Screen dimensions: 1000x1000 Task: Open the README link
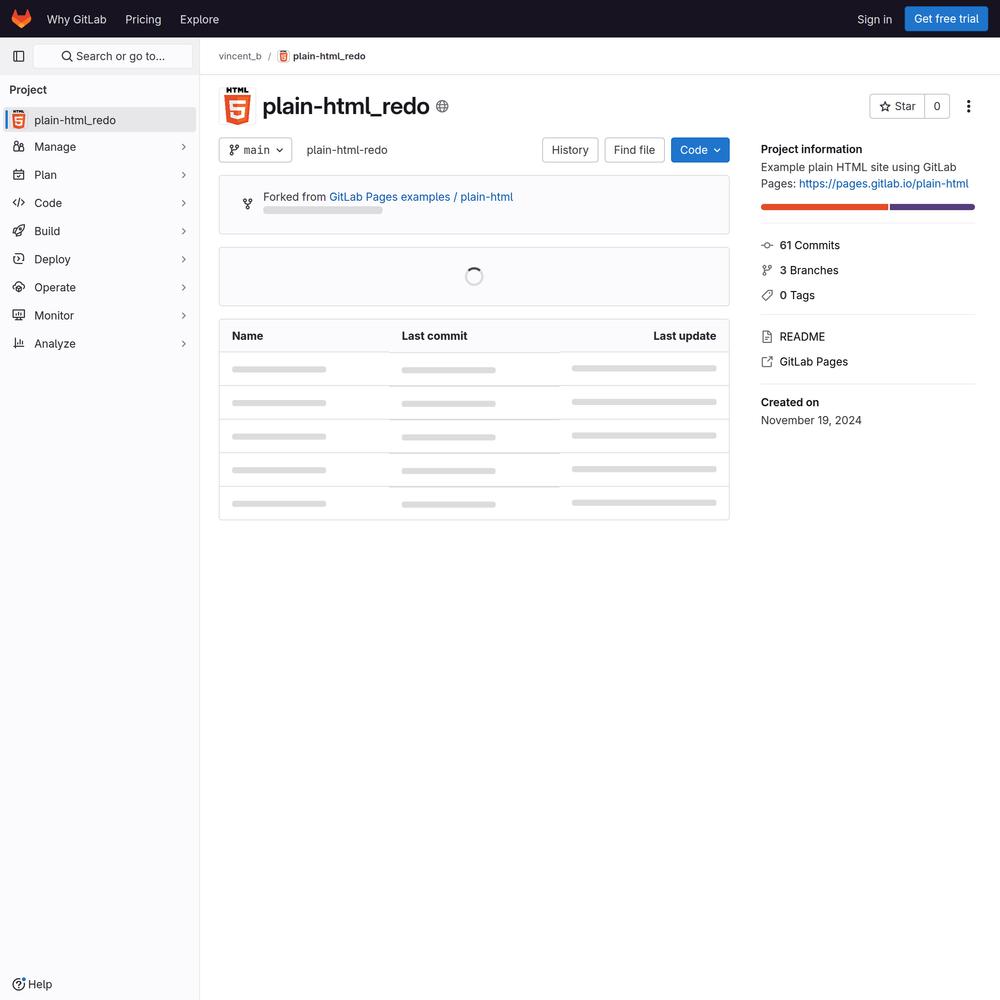click(x=802, y=337)
